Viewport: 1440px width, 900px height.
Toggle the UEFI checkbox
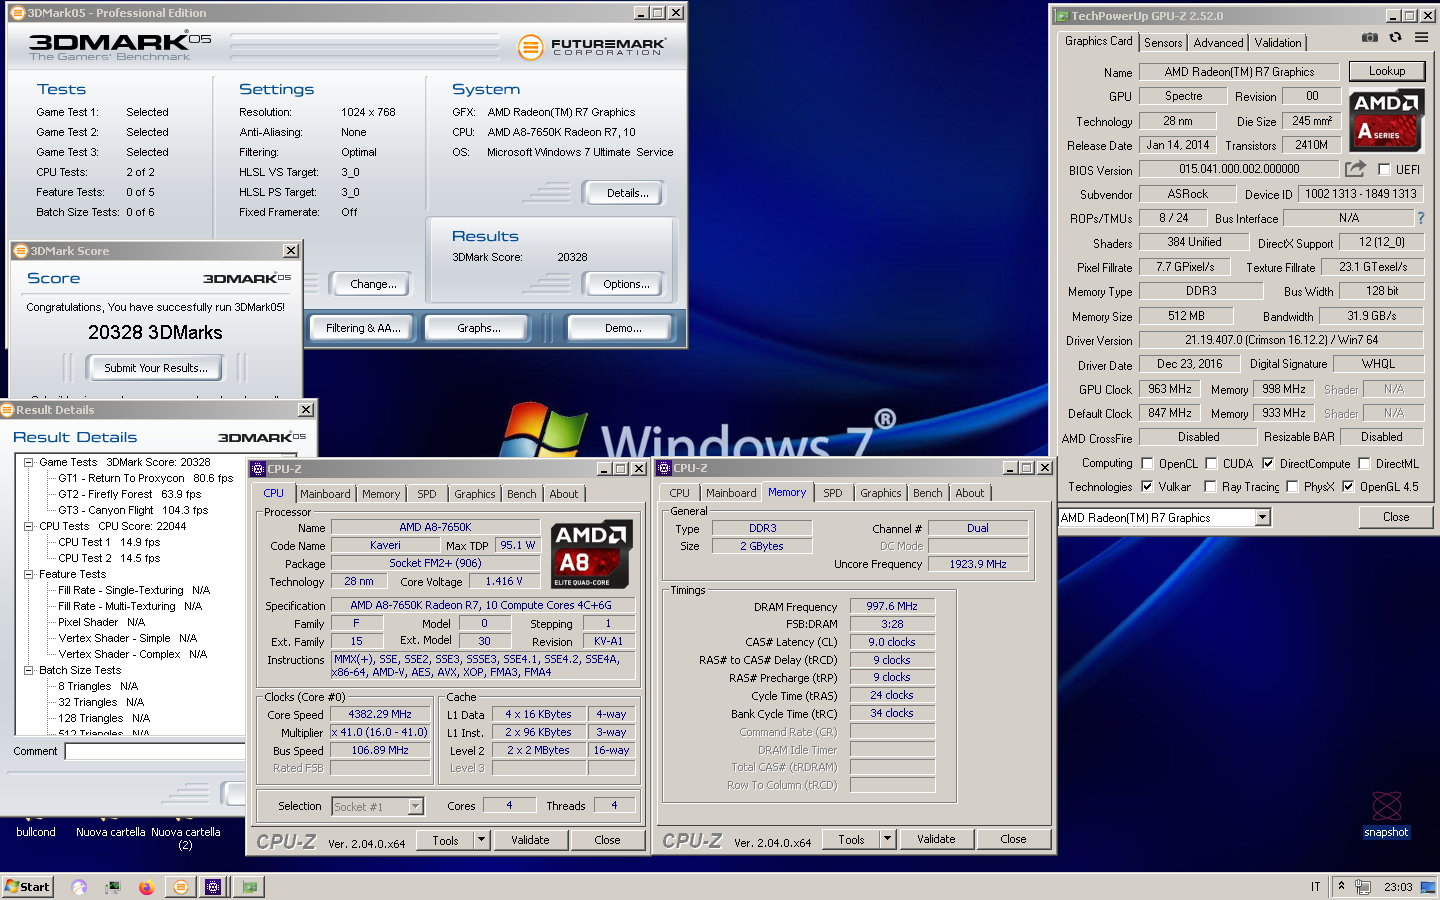1384,170
